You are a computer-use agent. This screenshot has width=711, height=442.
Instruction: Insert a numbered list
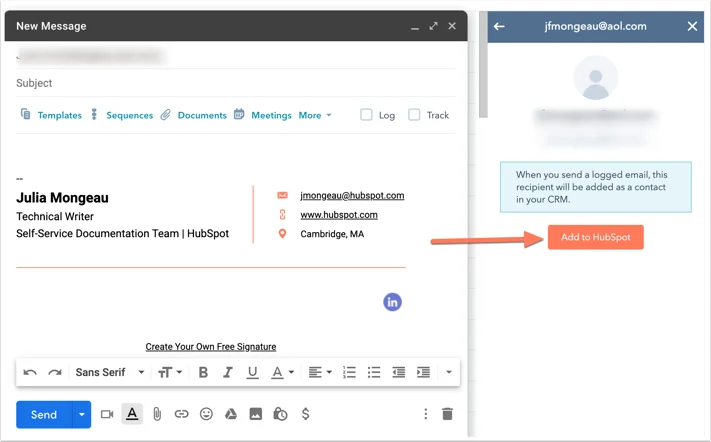[x=349, y=372]
